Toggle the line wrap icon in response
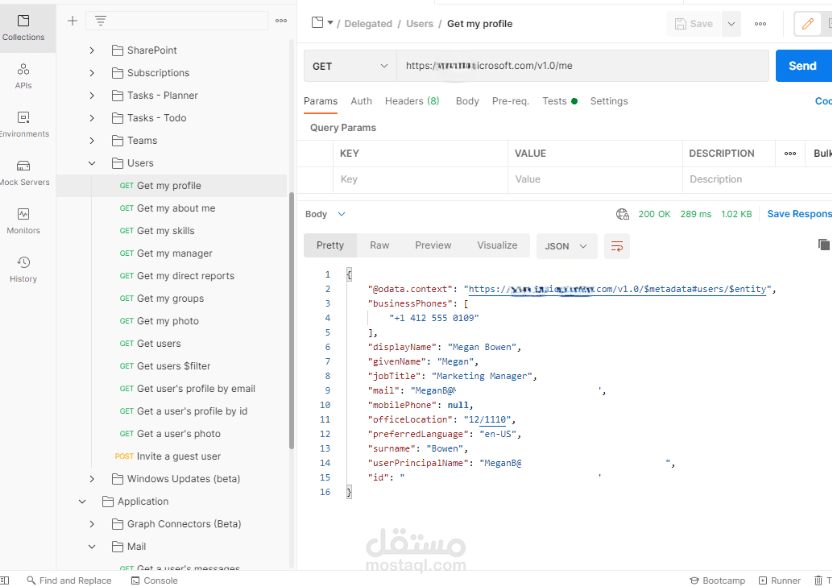Screen dimensions: 832x586 coord(617,246)
